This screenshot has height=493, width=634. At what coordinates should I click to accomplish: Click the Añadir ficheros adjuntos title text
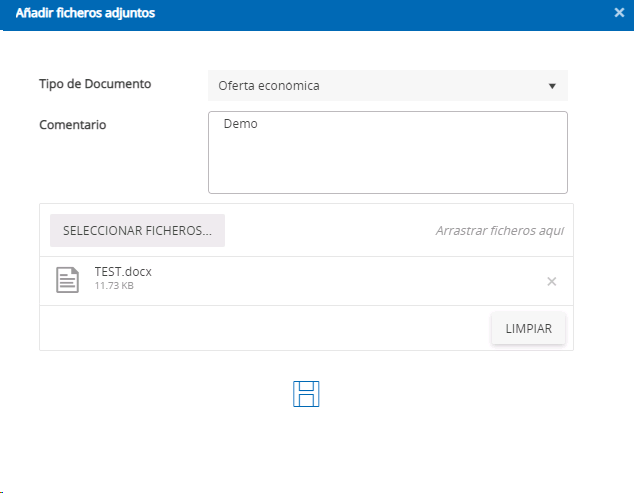[85, 13]
